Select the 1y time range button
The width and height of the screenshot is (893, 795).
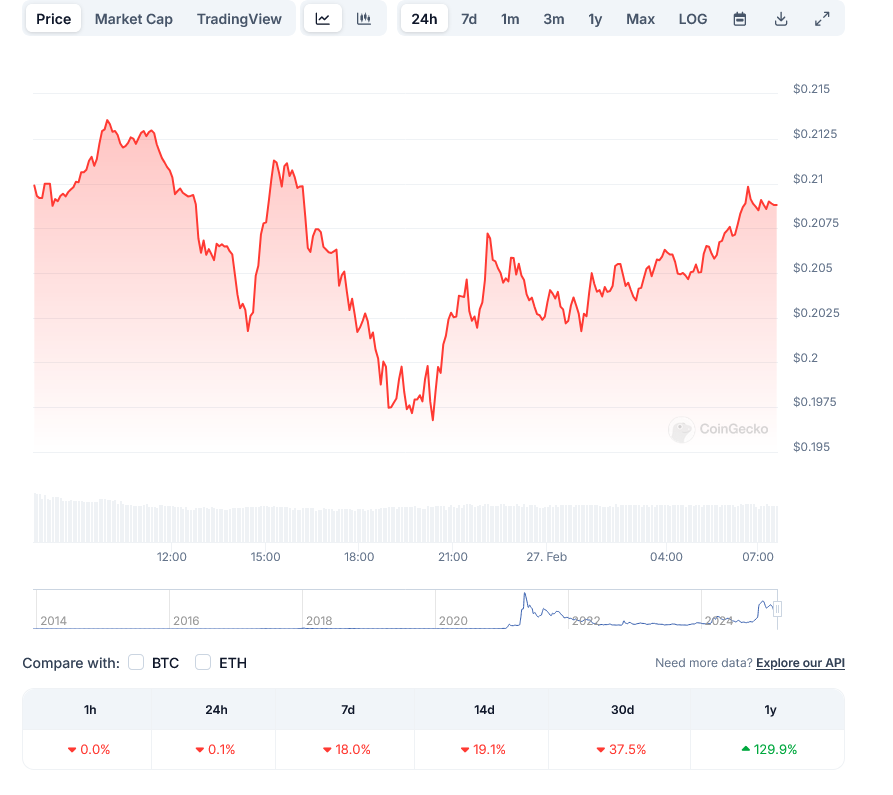595,19
